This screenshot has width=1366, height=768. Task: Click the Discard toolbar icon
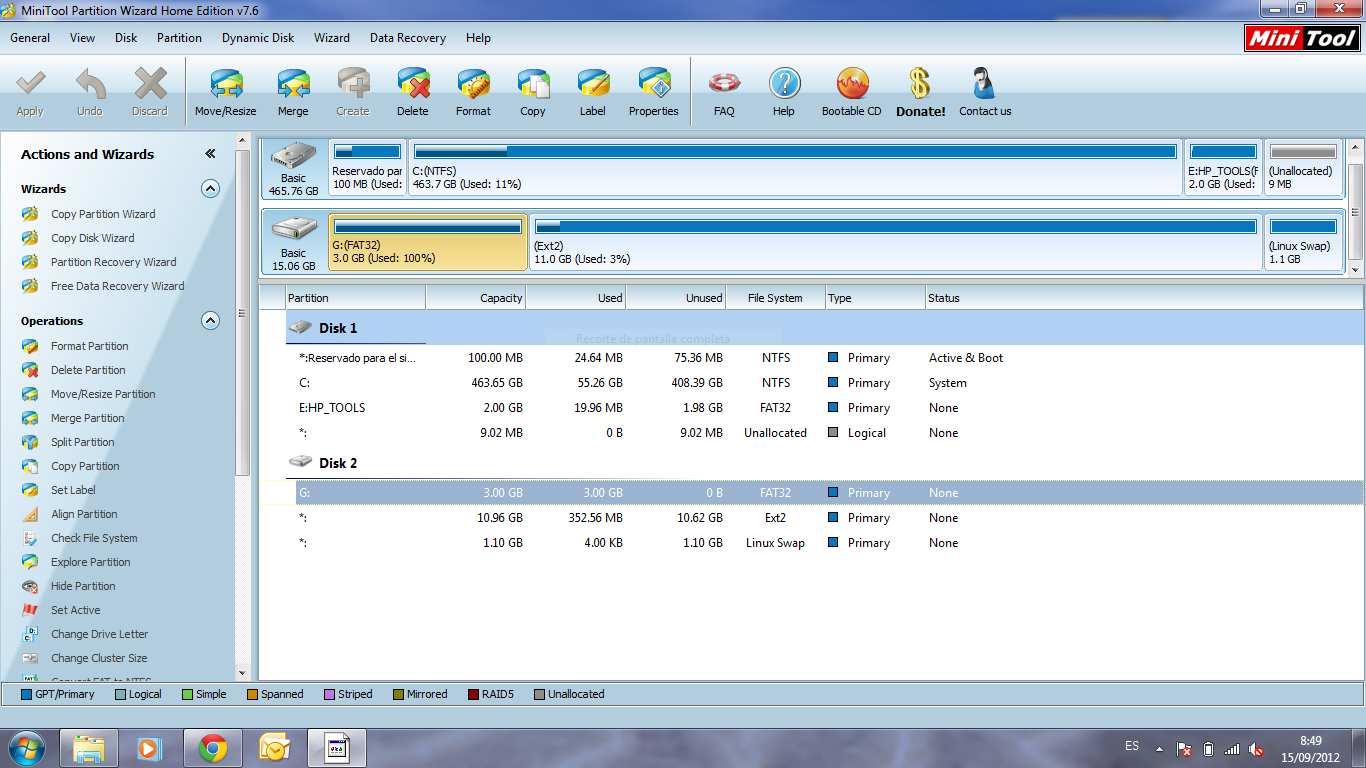(x=150, y=84)
